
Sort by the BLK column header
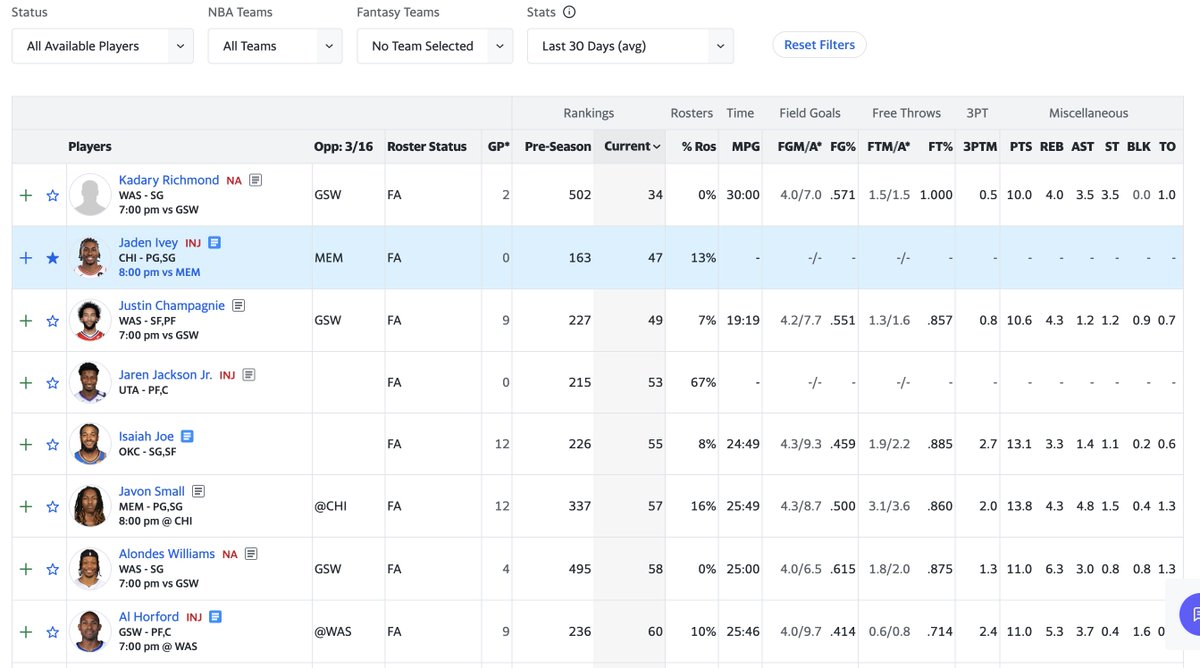click(1139, 146)
